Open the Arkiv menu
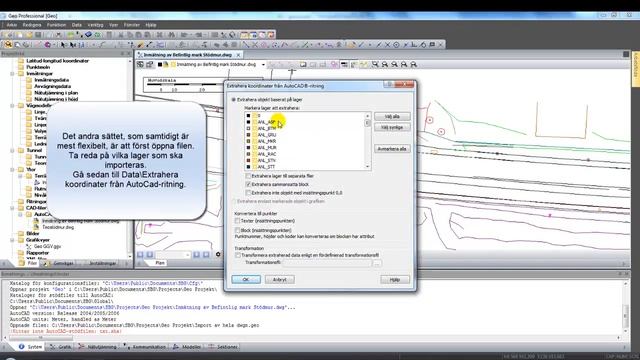This screenshot has width=640, height=360. [11, 25]
